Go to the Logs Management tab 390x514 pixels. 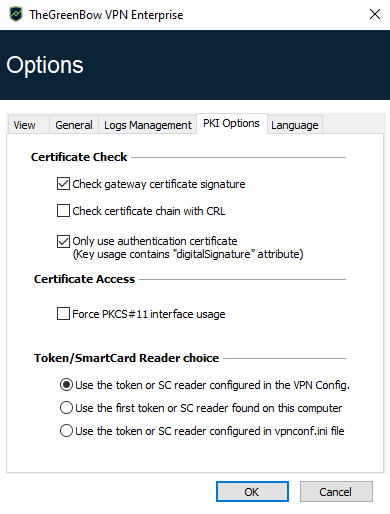[x=147, y=125]
